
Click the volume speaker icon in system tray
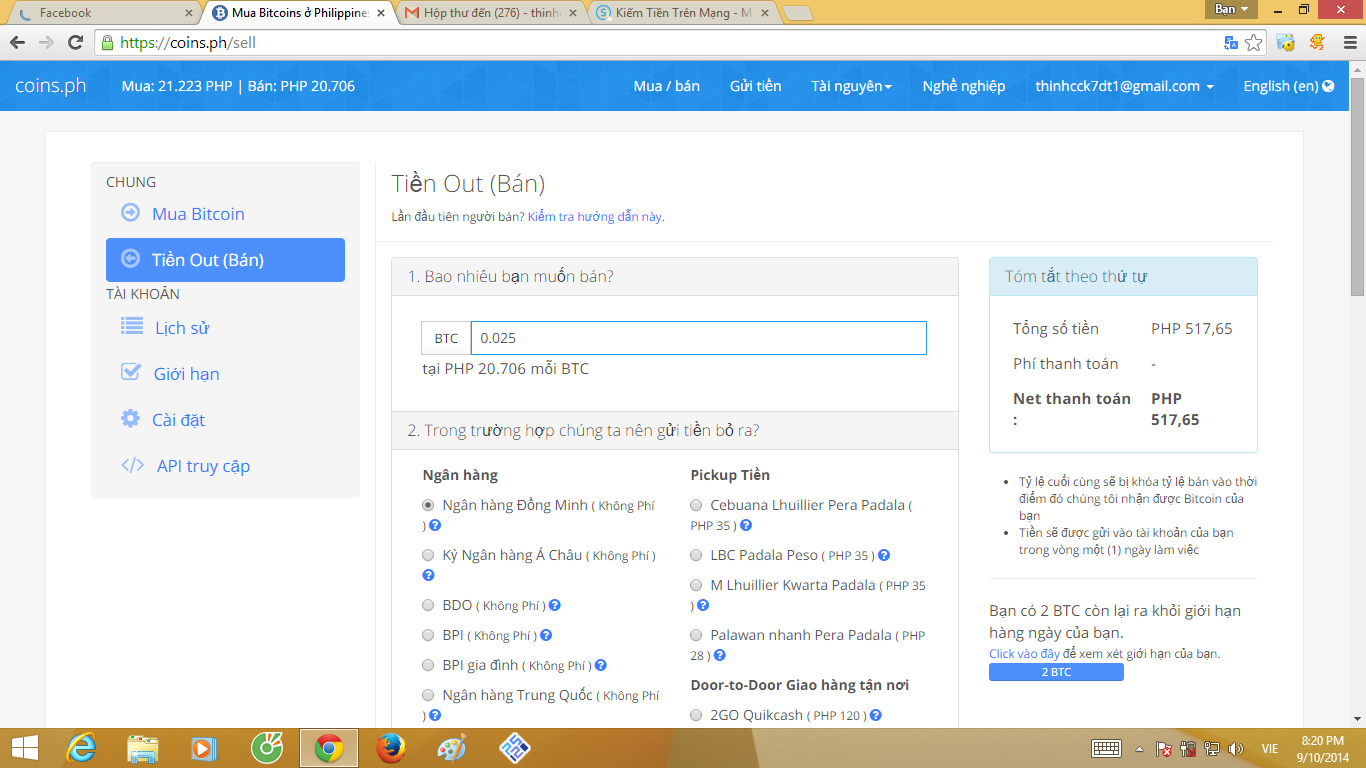(1235, 748)
